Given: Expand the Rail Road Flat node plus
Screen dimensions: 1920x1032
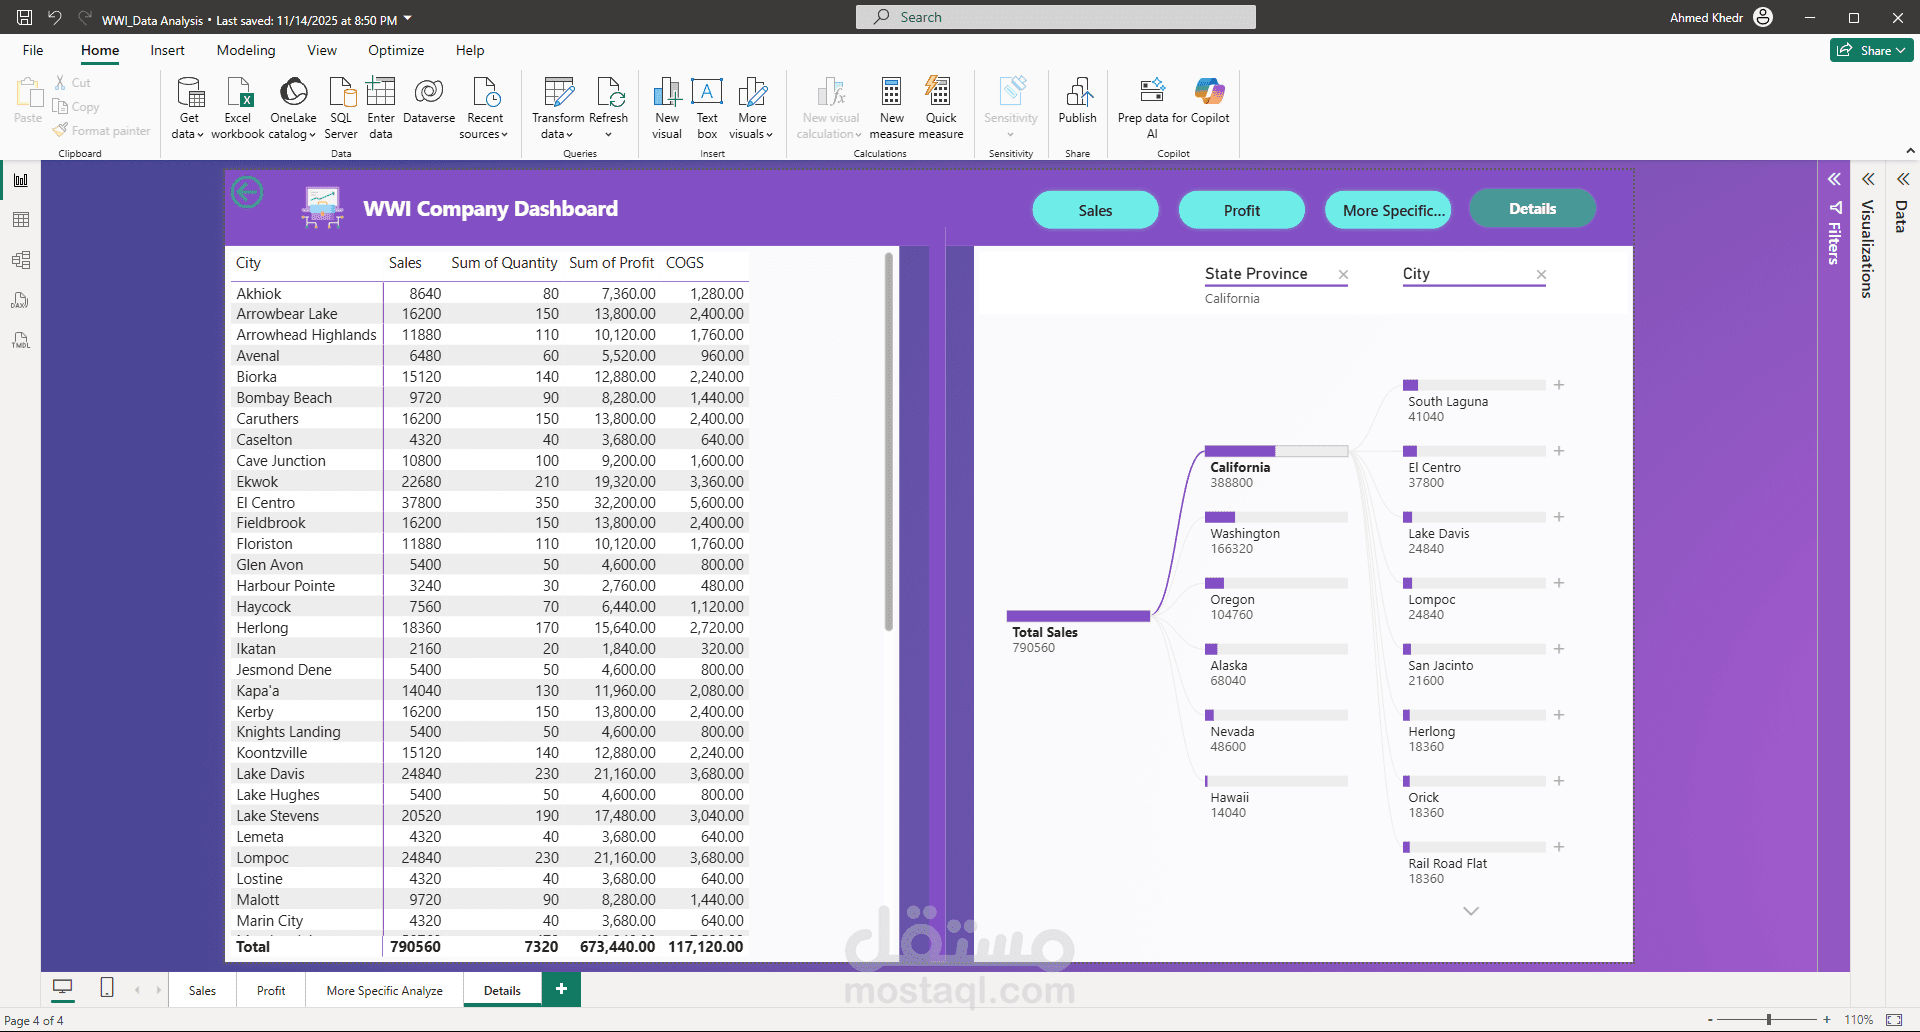Looking at the screenshot, I should coord(1559,847).
